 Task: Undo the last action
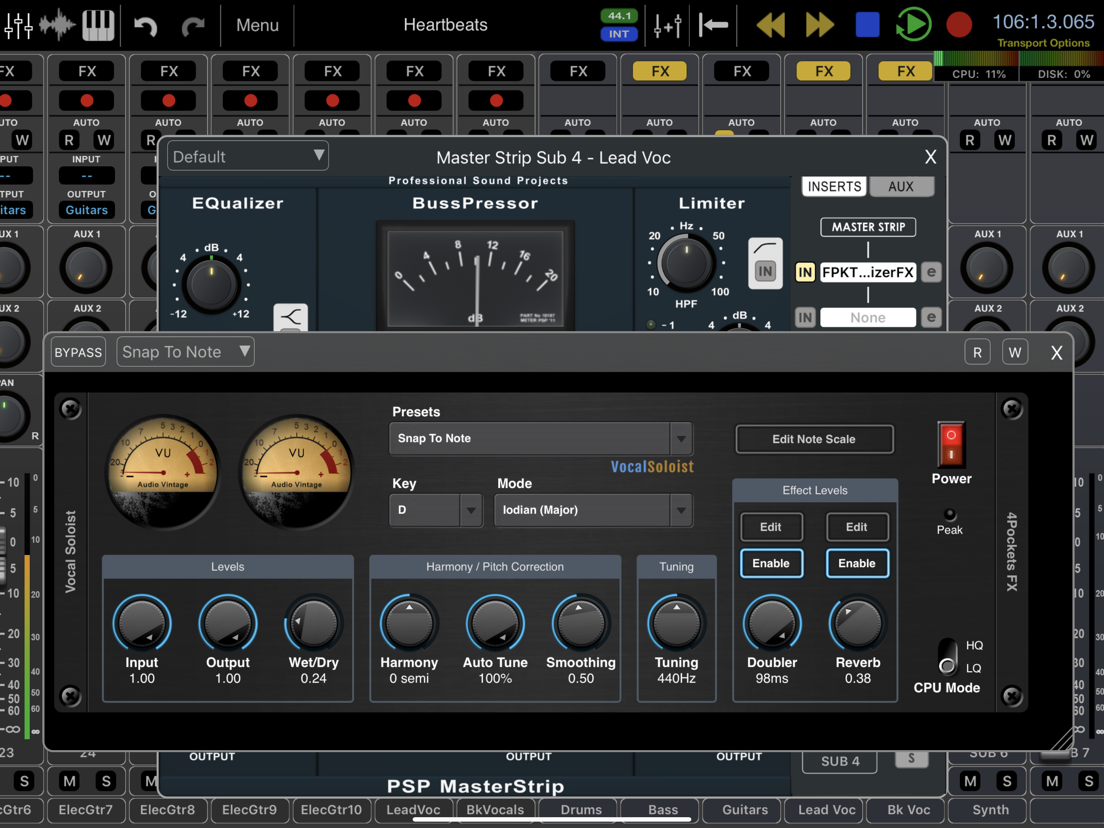(145, 26)
